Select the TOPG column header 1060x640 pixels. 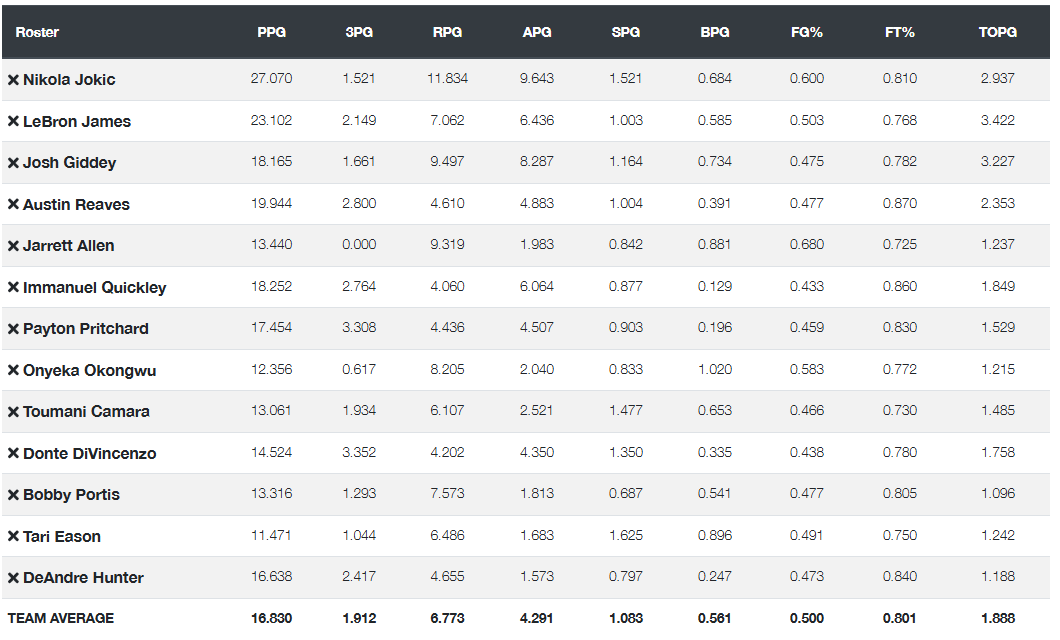997,32
